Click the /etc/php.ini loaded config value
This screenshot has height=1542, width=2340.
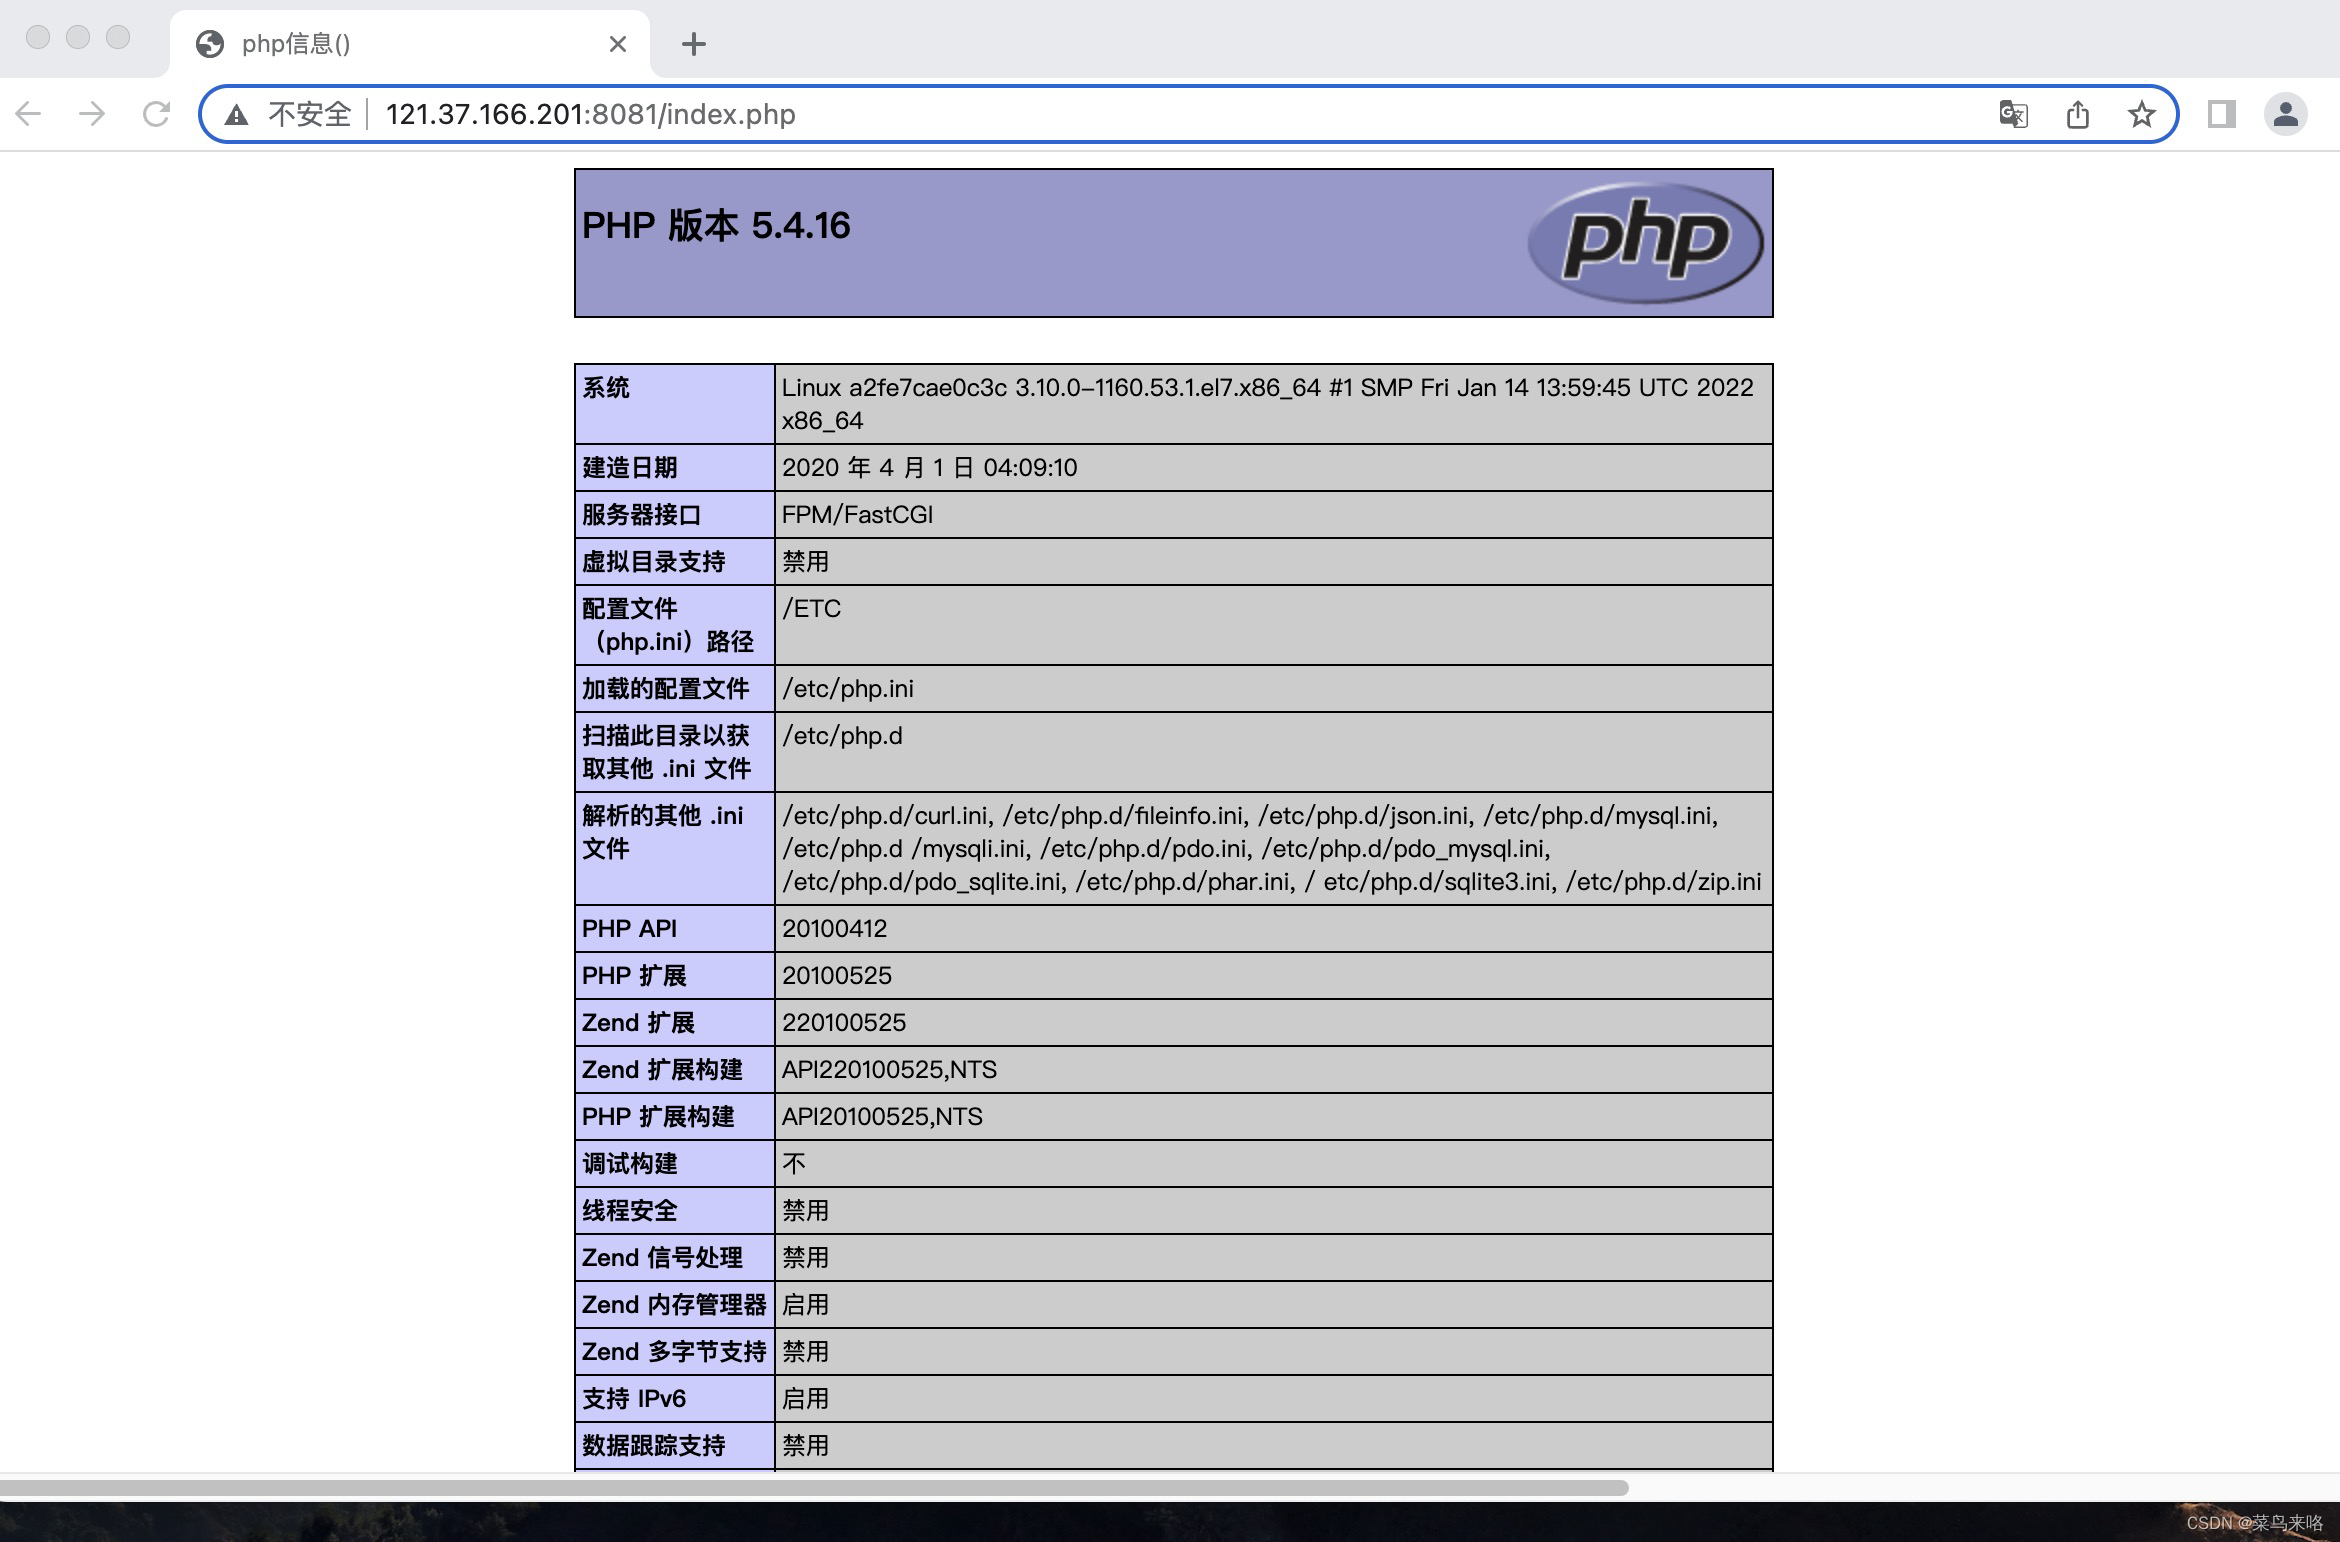pyautogui.click(x=847, y=689)
